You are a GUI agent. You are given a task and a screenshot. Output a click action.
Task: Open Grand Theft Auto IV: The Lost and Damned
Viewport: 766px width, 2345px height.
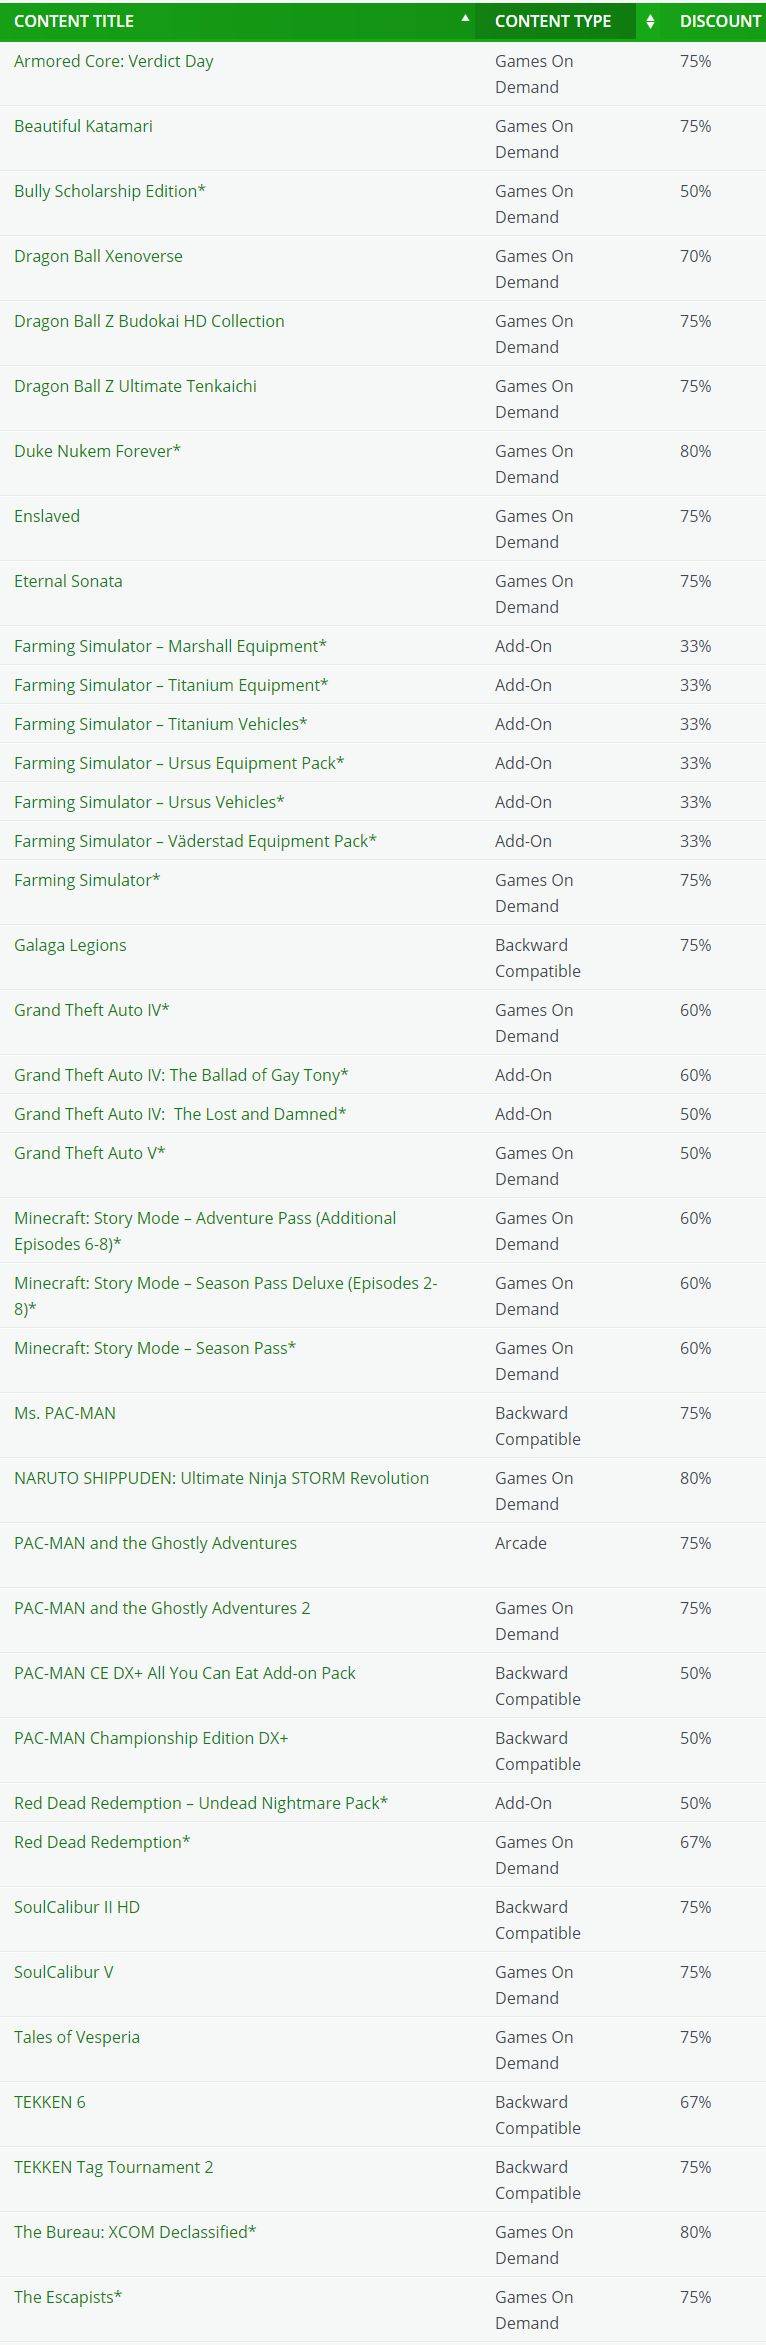(180, 1114)
